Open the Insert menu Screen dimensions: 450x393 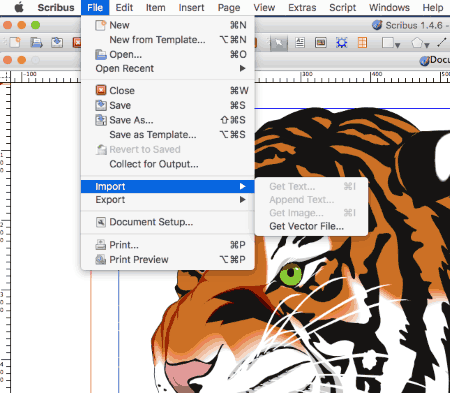[x=191, y=7]
